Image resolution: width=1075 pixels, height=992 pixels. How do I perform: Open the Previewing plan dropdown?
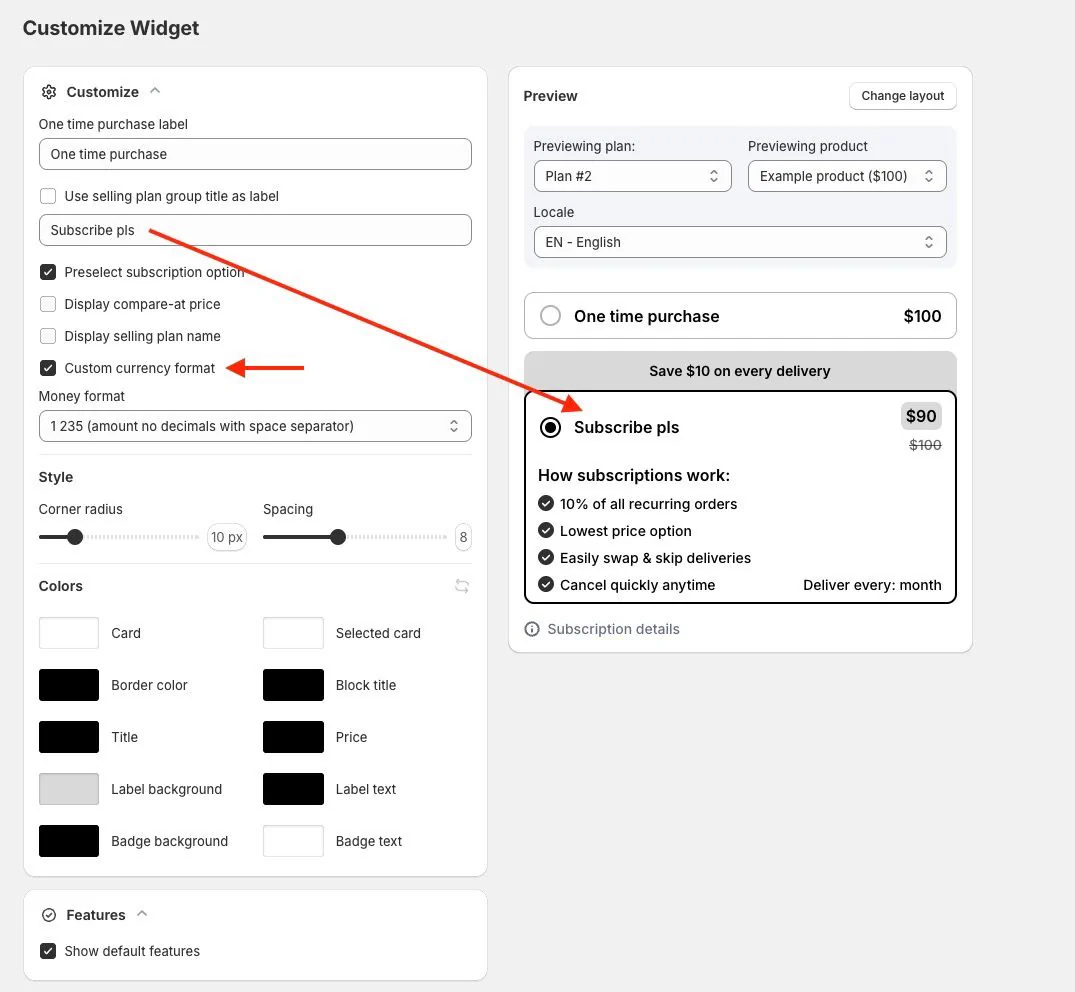click(x=632, y=176)
